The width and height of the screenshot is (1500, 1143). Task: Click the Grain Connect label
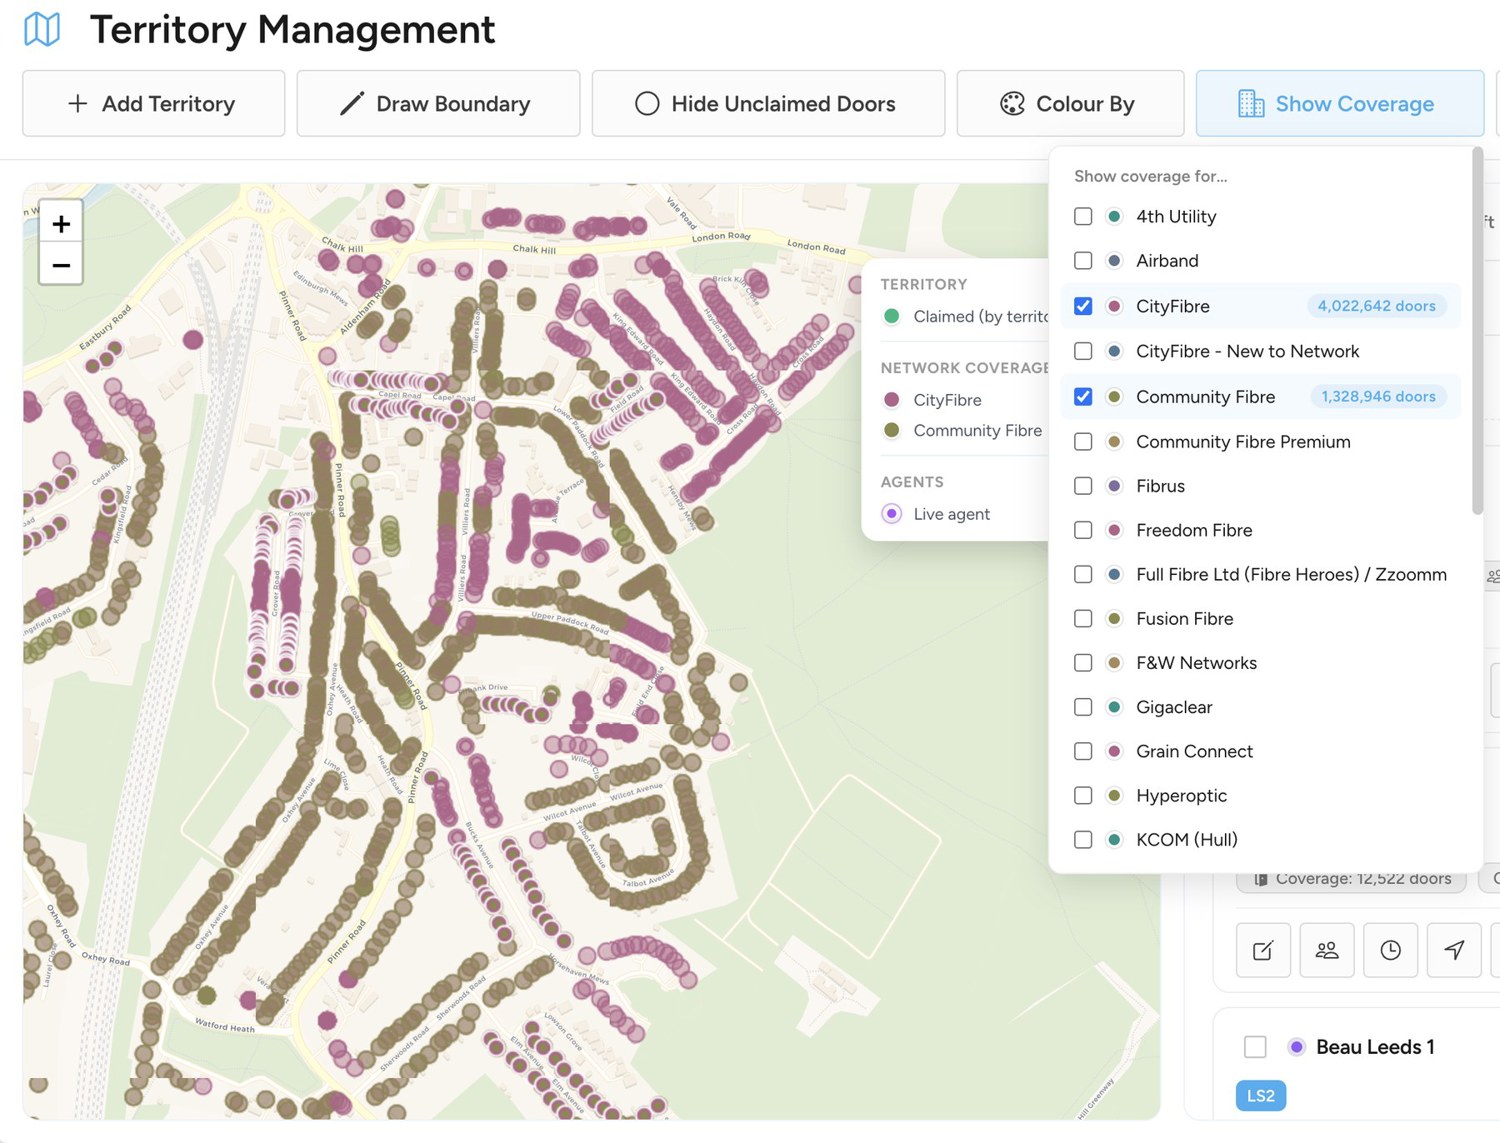point(1194,751)
